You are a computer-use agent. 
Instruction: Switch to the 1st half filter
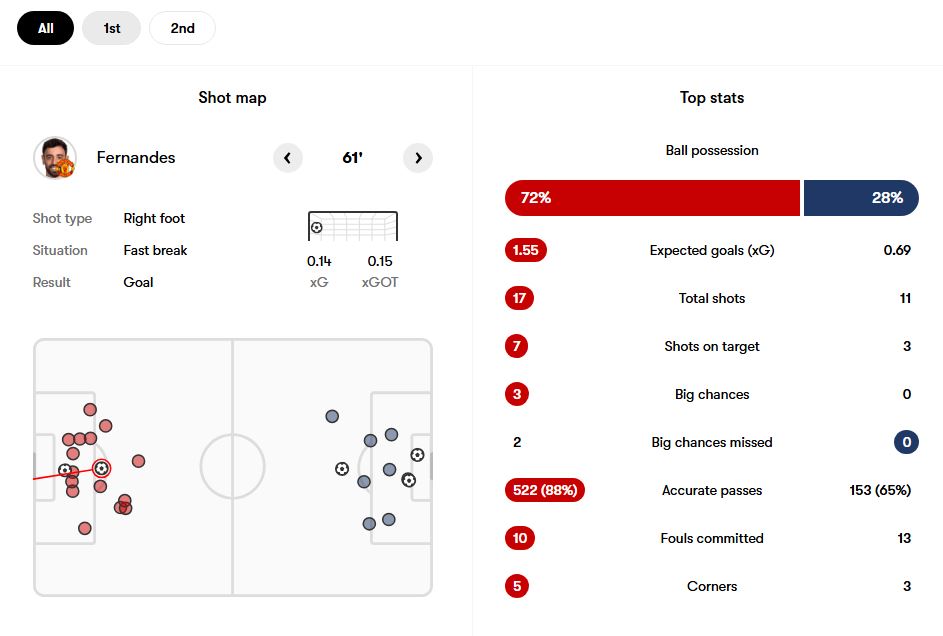pos(112,28)
